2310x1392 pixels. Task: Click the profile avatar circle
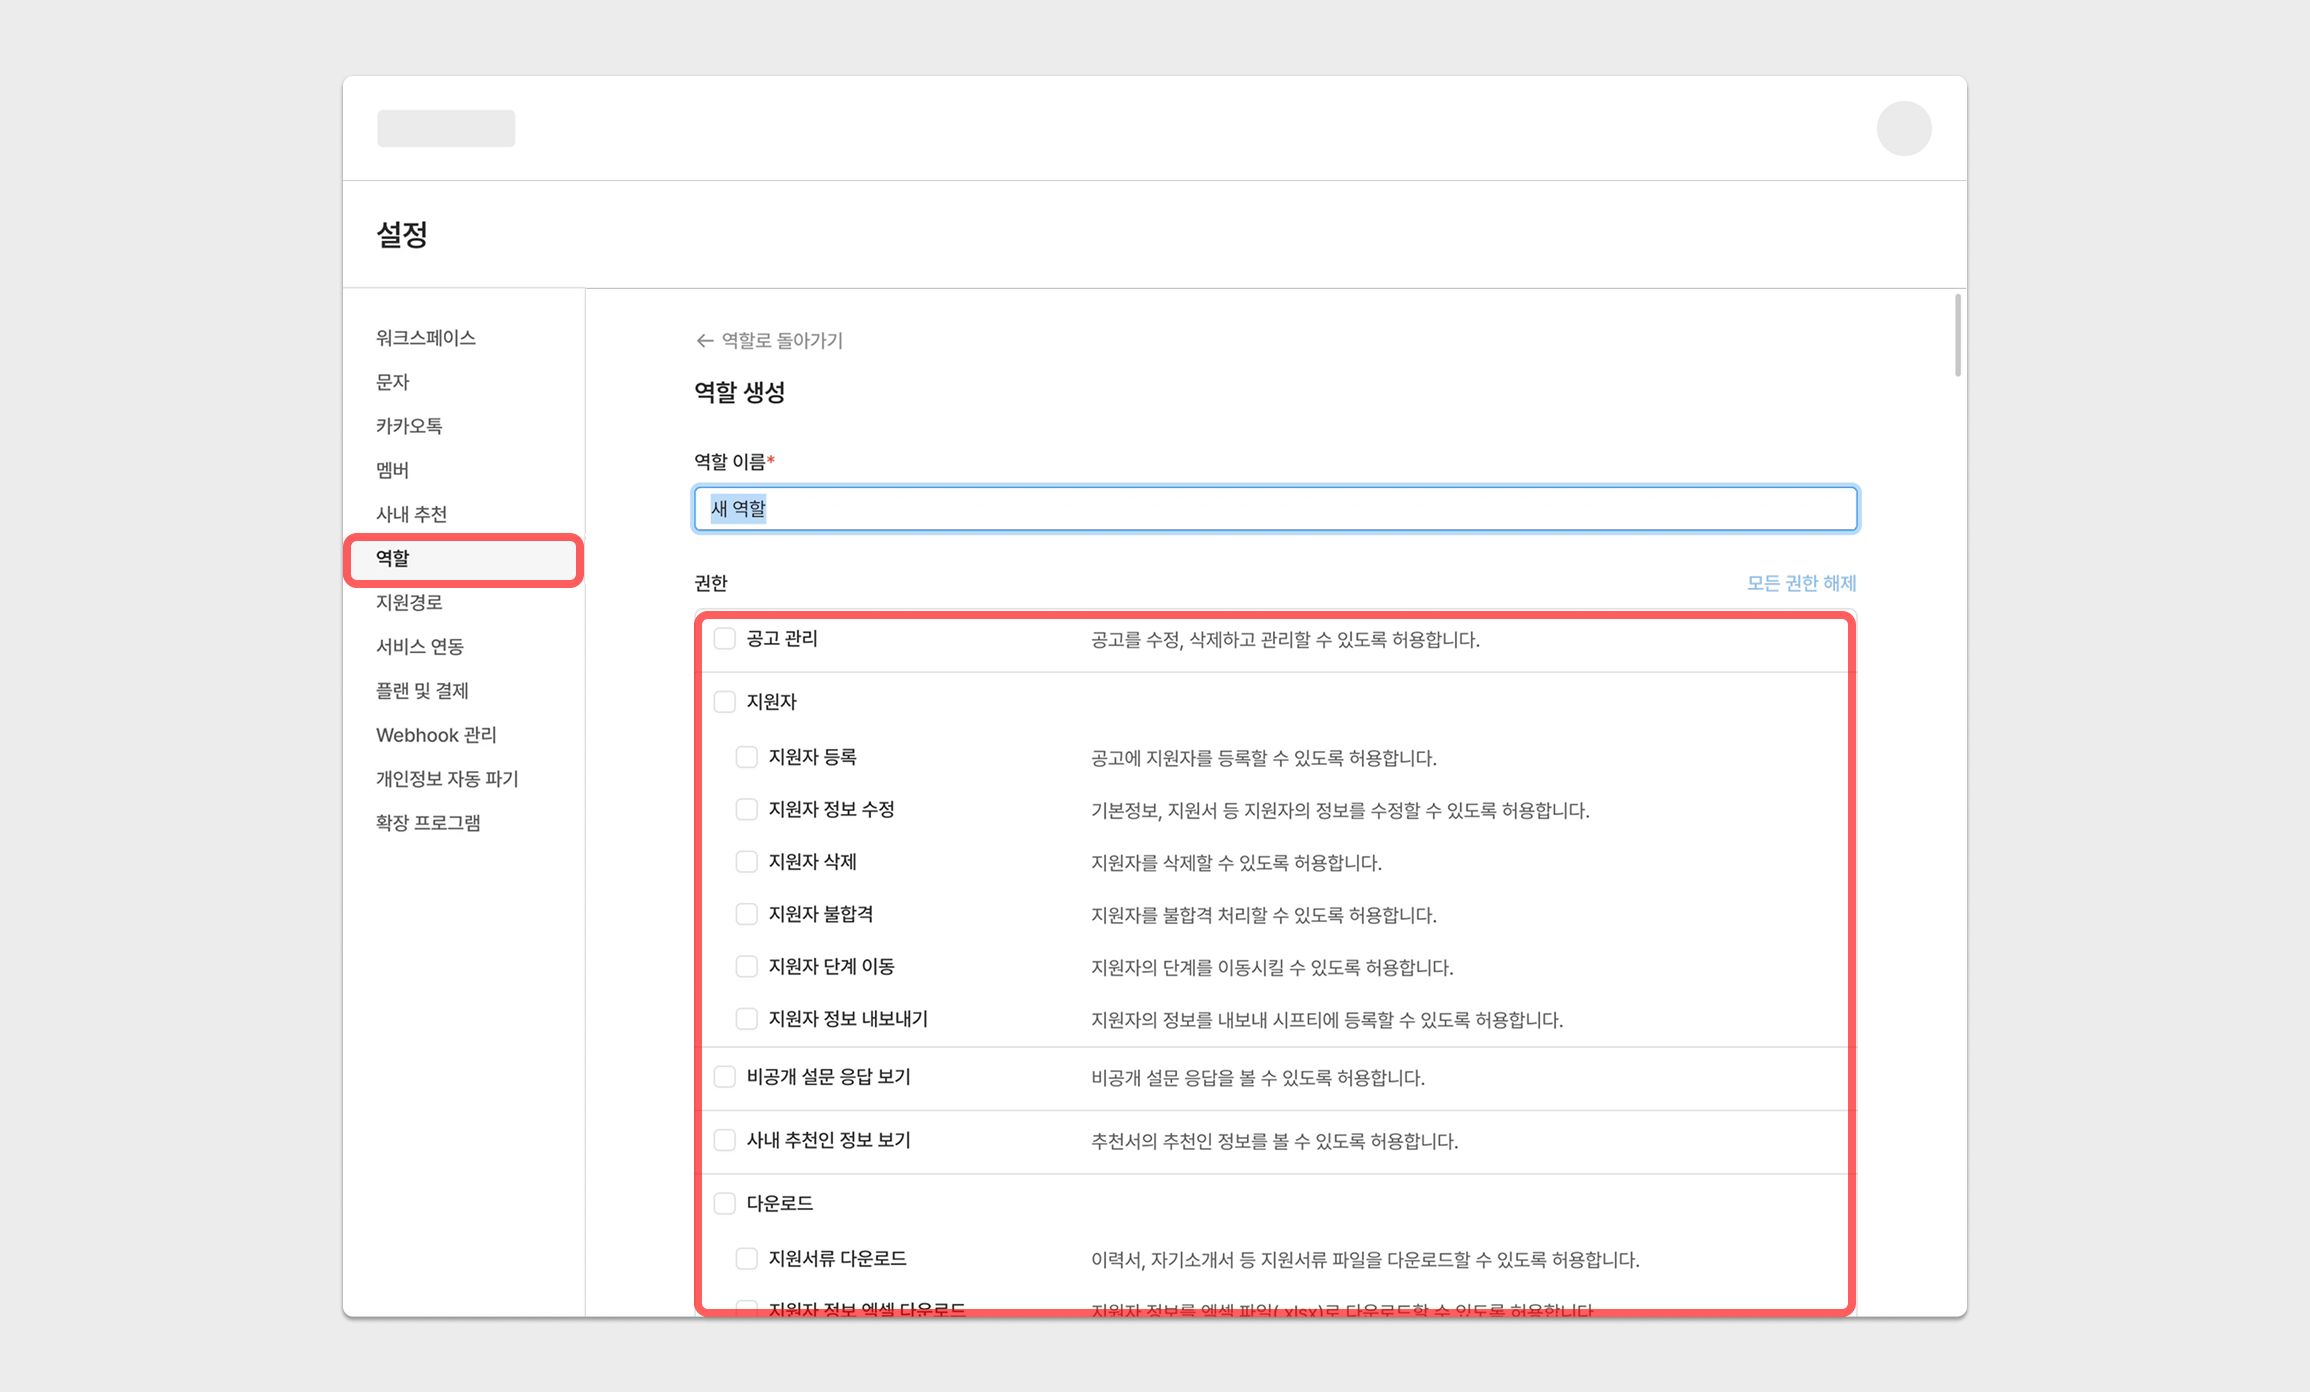1903,129
